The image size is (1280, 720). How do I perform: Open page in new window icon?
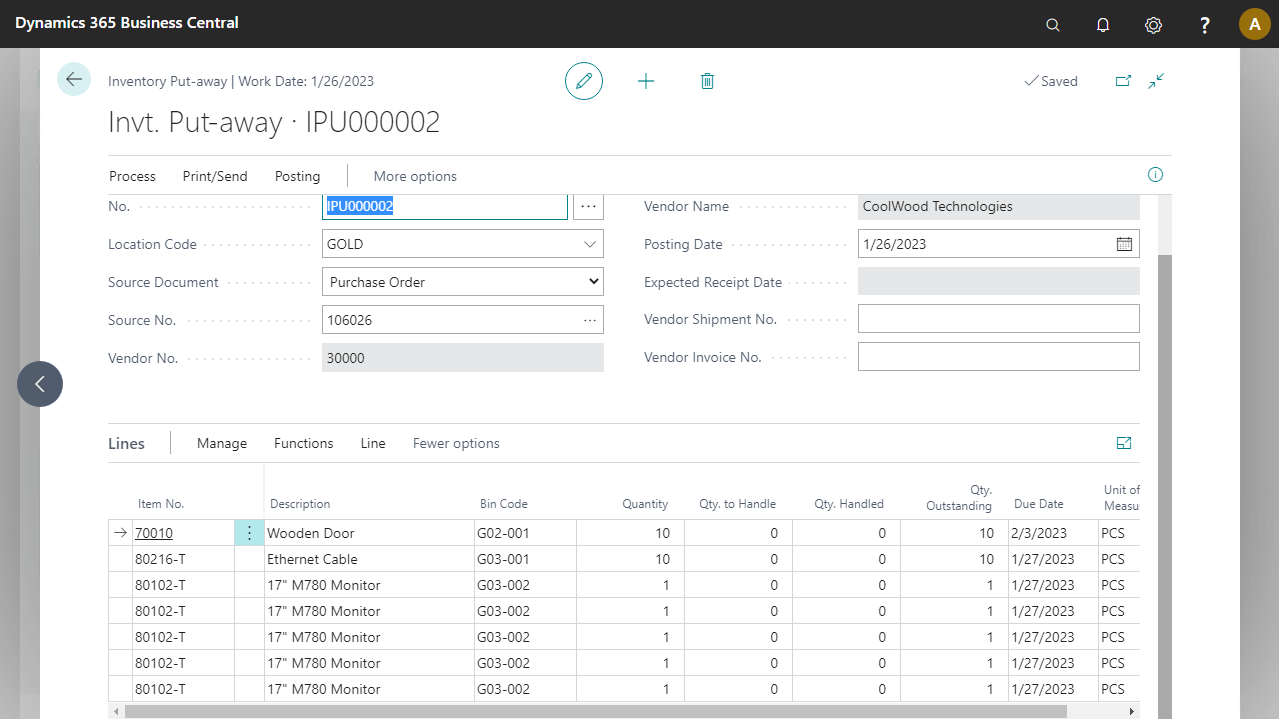(x=1122, y=81)
